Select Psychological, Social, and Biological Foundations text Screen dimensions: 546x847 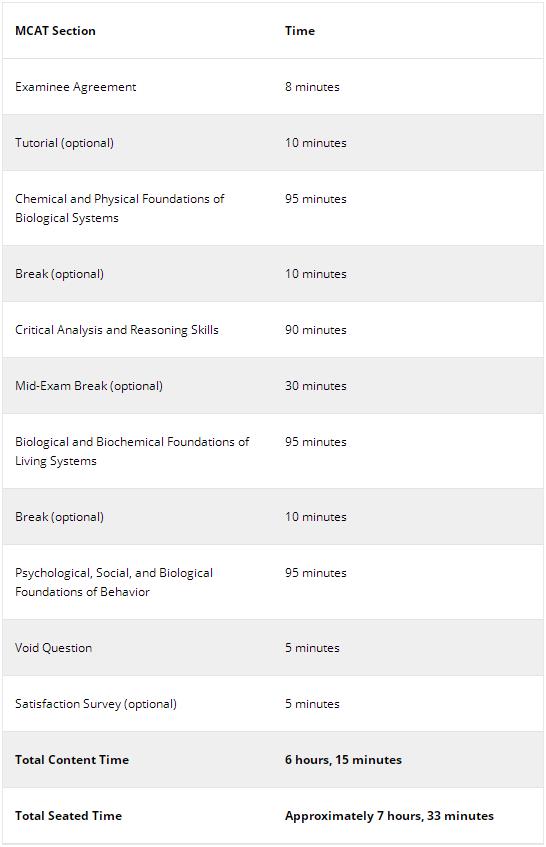pos(114,582)
